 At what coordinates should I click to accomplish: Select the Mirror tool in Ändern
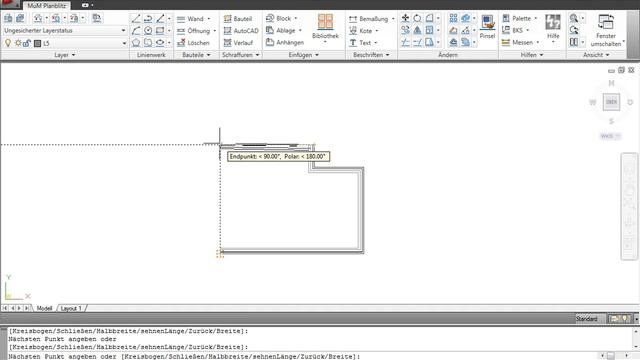pos(417,30)
